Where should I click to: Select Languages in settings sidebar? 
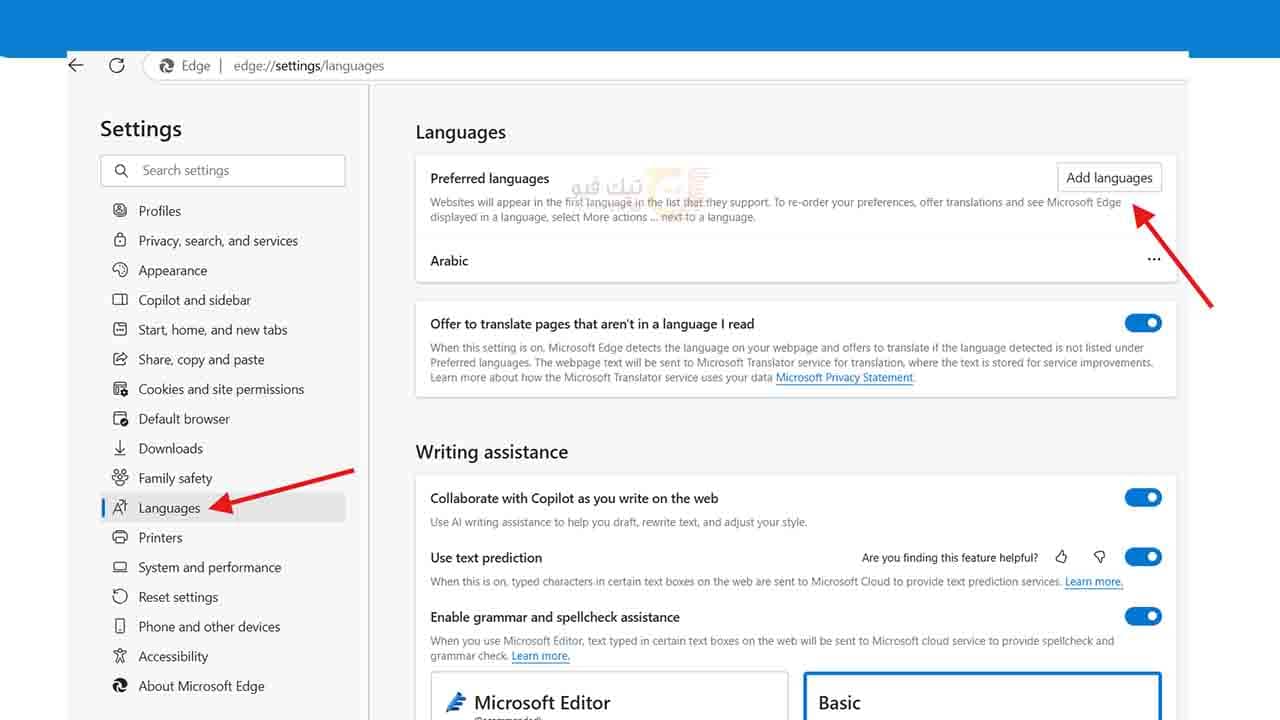click(x=223, y=508)
